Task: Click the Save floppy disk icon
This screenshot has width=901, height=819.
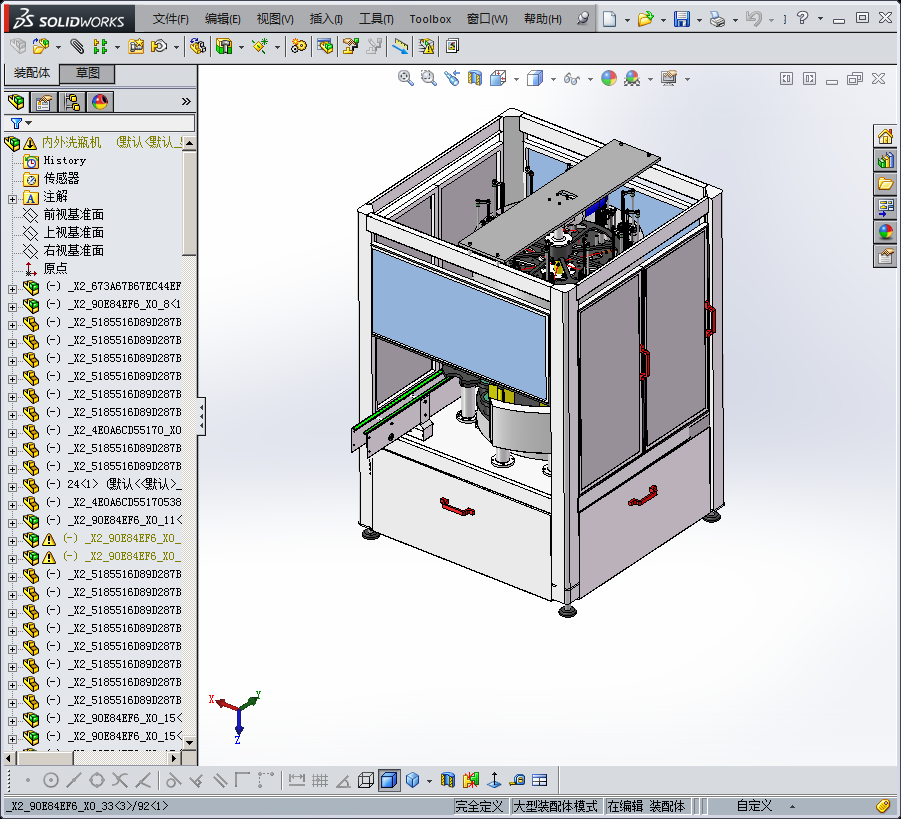Action: pos(682,19)
